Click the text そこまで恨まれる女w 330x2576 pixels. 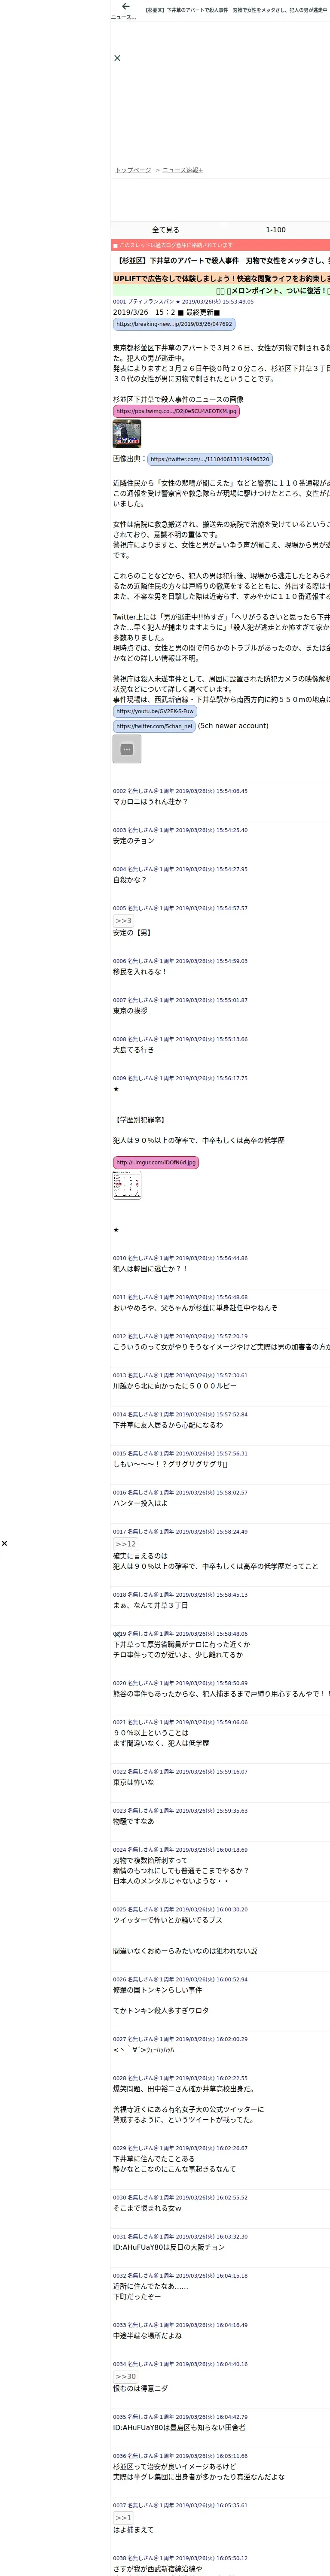pos(147,2208)
